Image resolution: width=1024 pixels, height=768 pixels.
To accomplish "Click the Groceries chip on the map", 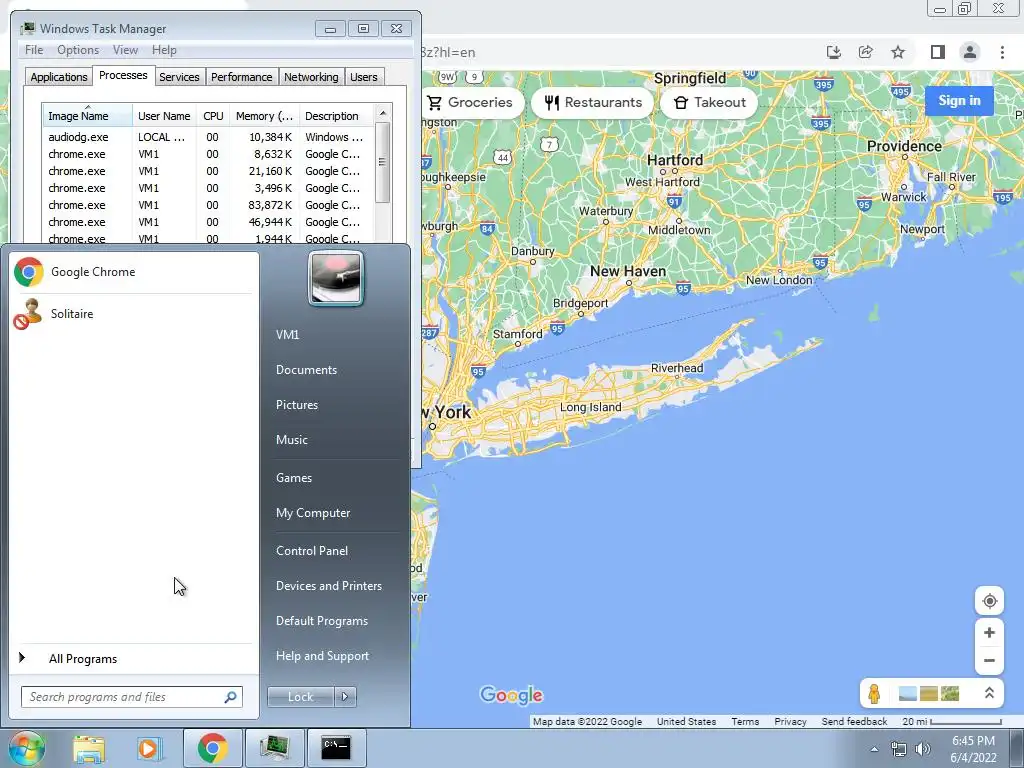I will [x=470, y=103].
